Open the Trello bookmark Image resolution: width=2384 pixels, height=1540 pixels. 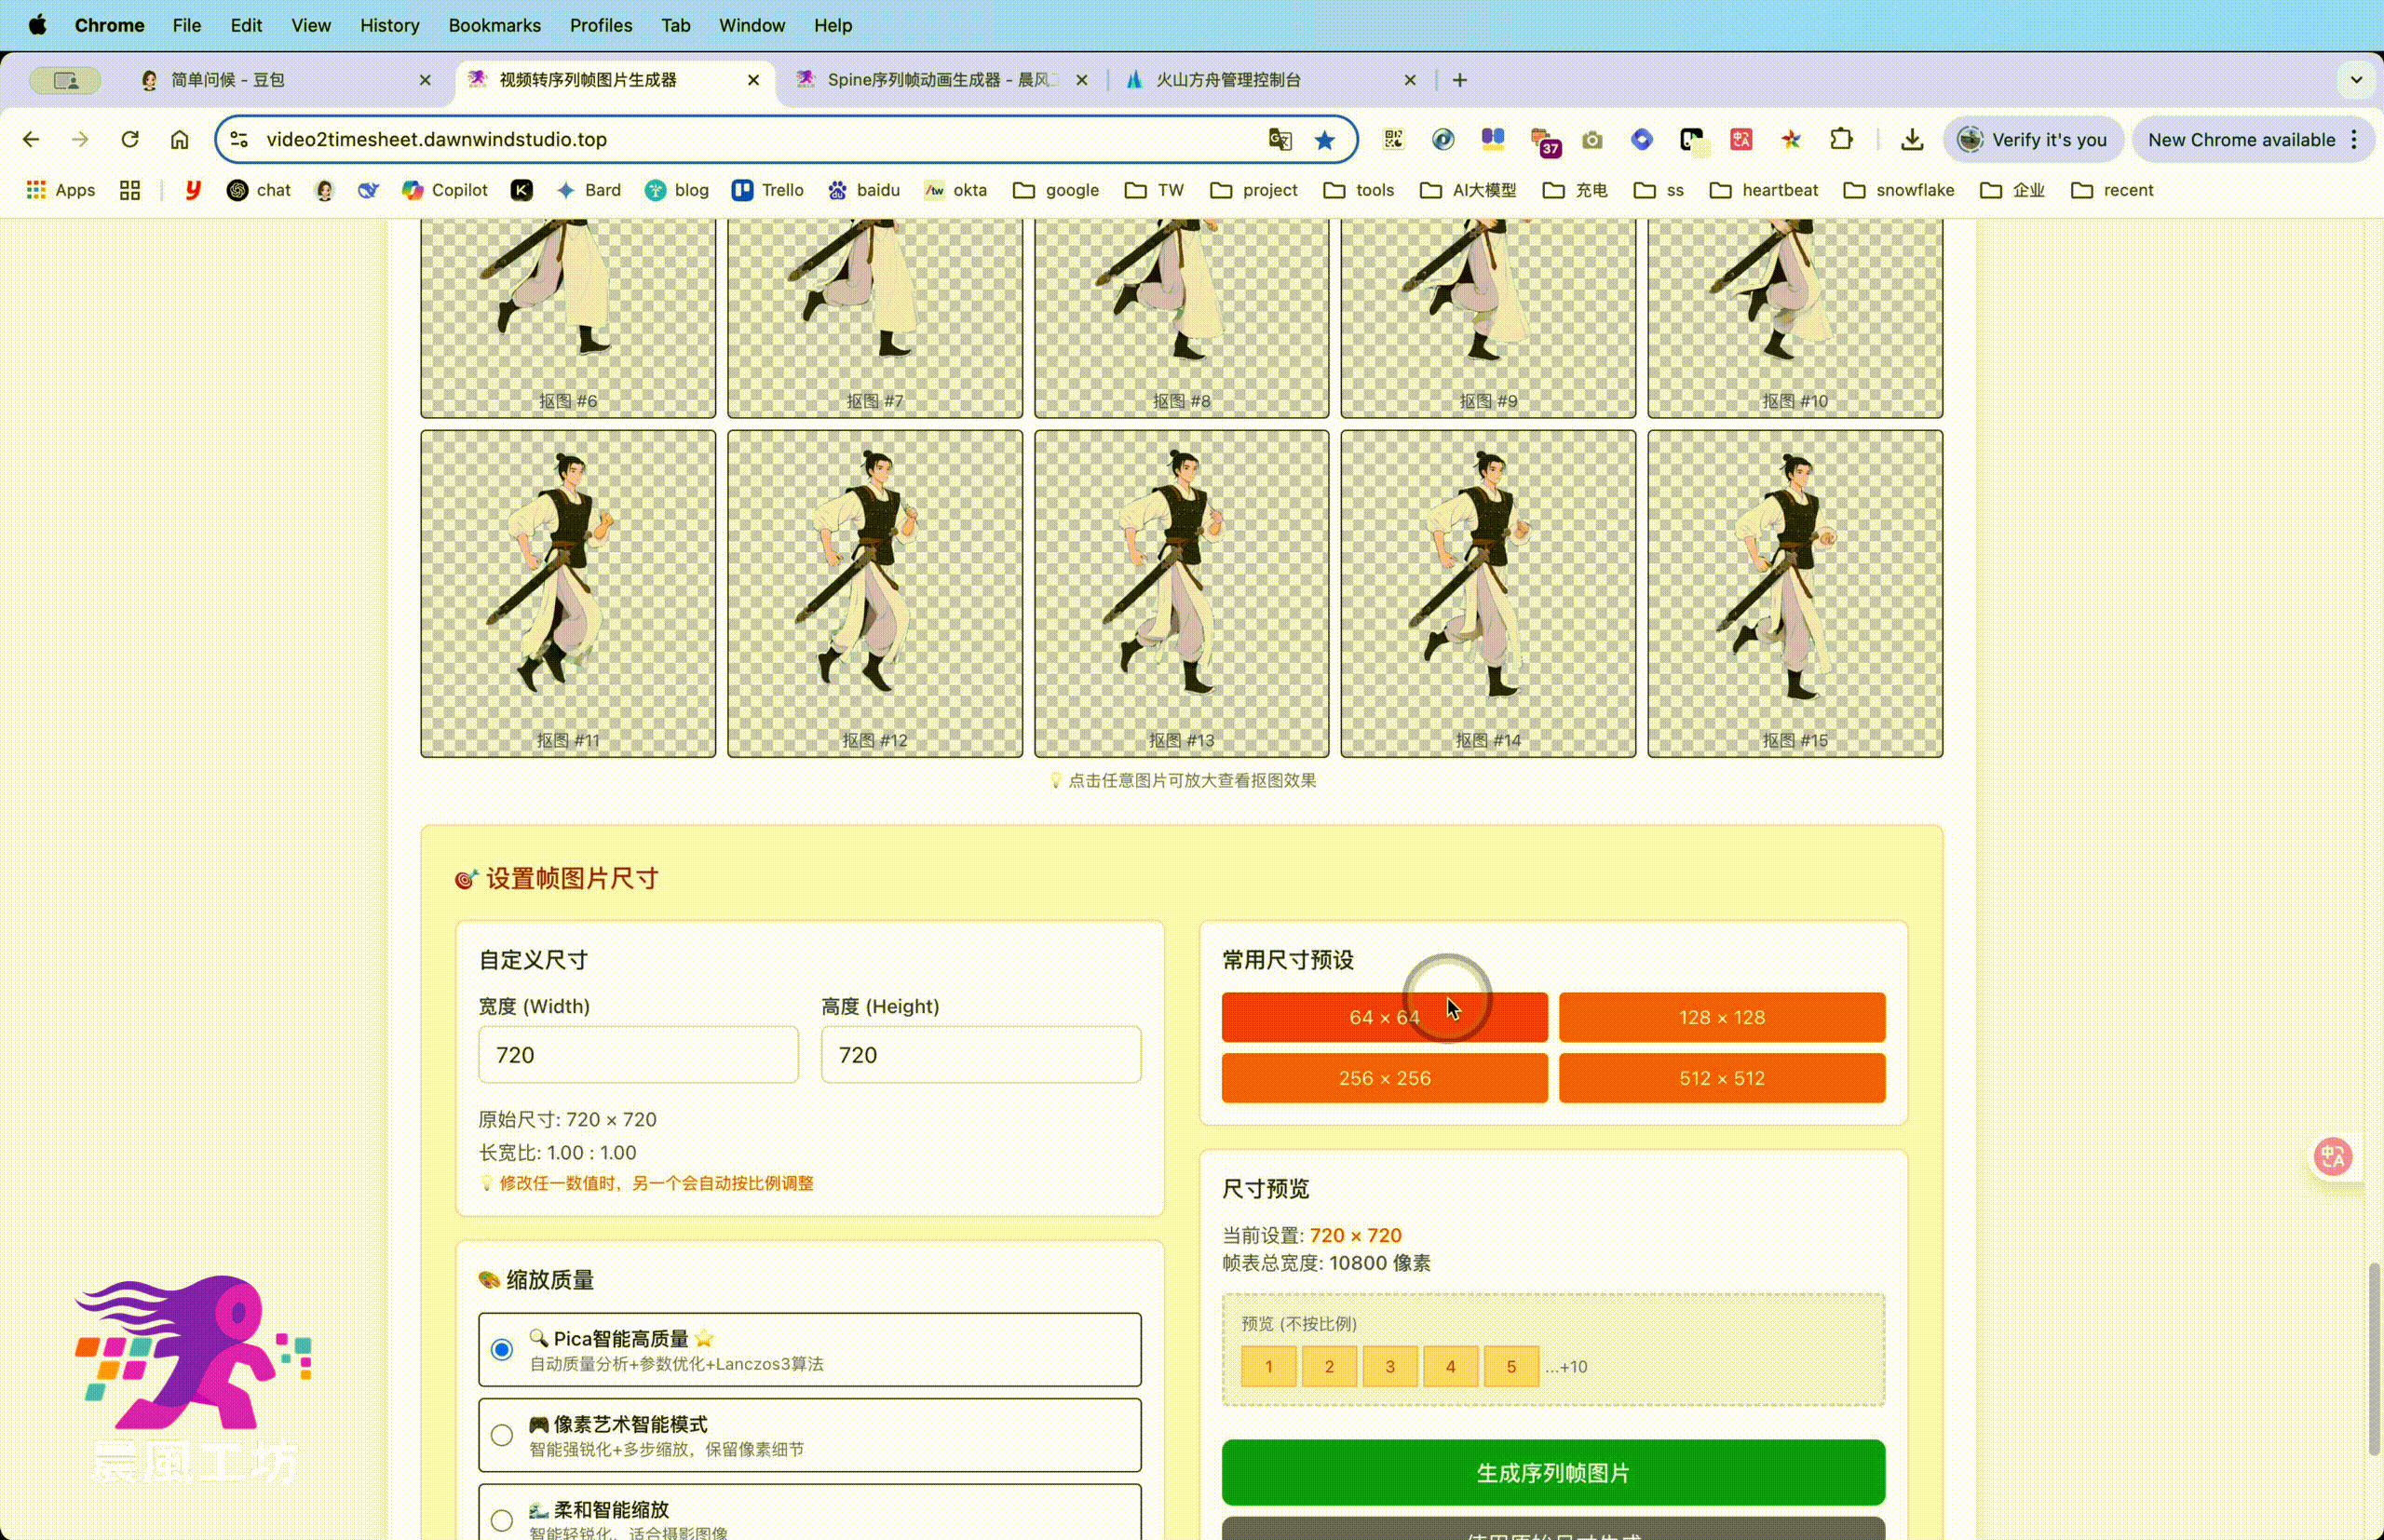coord(768,190)
